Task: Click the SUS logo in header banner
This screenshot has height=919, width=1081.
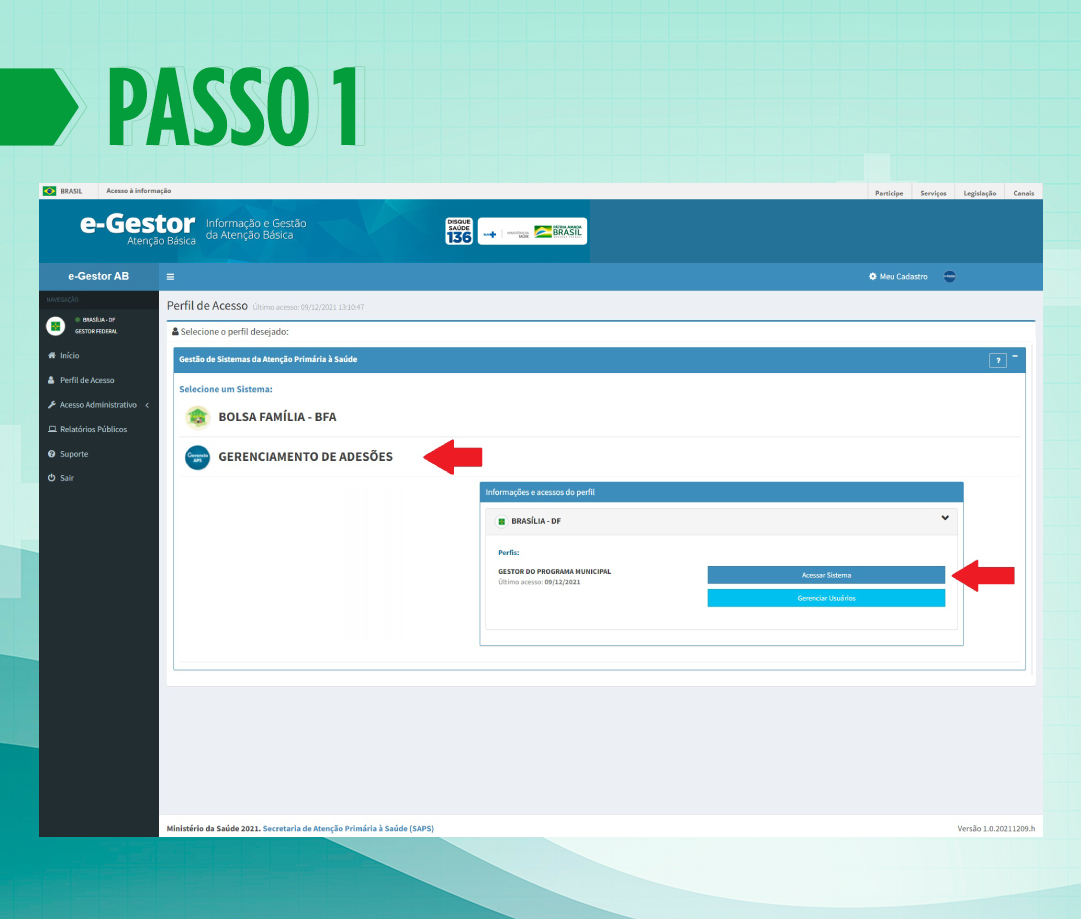Action: (x=490, y=234)
